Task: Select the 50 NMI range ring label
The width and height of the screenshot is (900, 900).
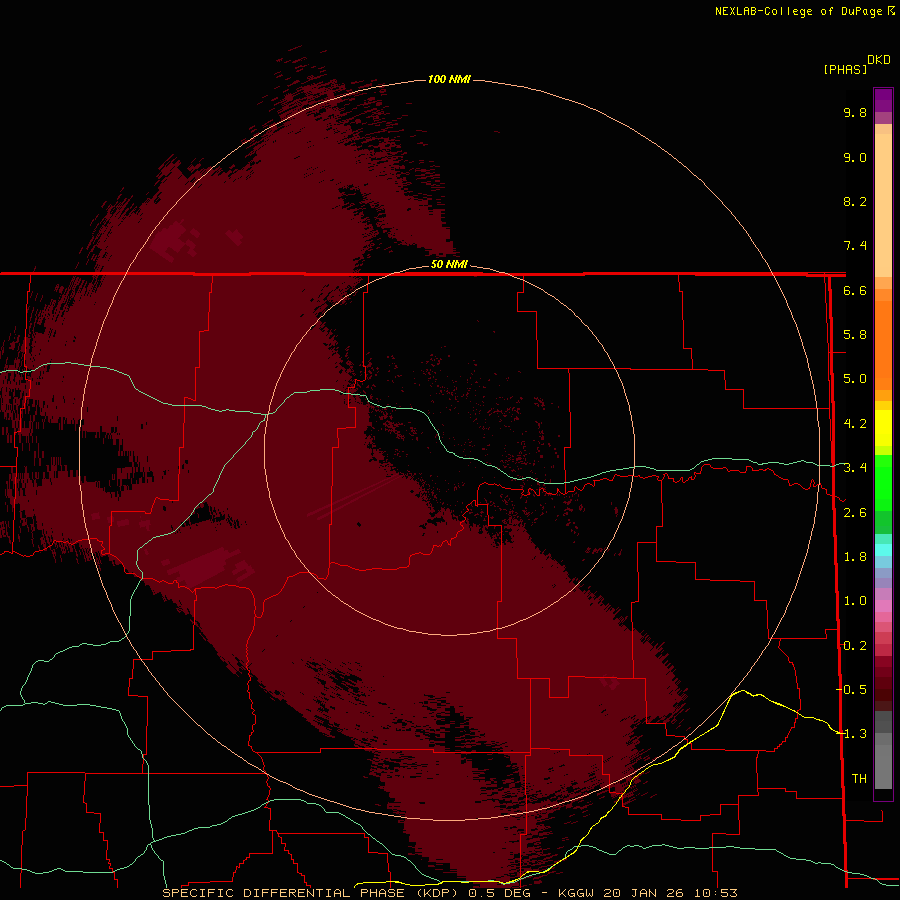Action: coord(449,264)
